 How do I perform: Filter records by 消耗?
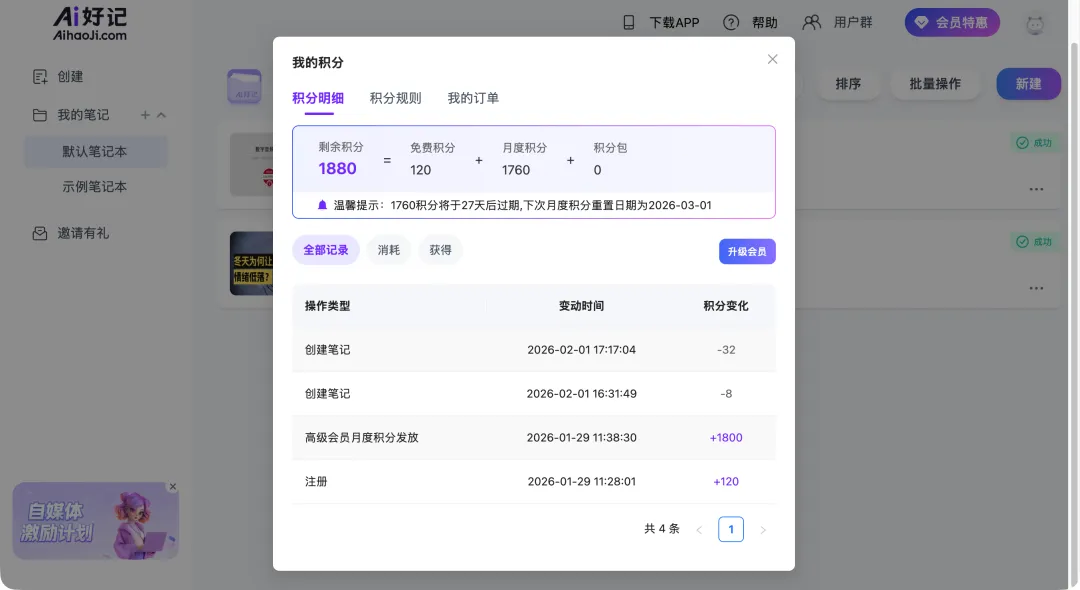pos(389,250)
